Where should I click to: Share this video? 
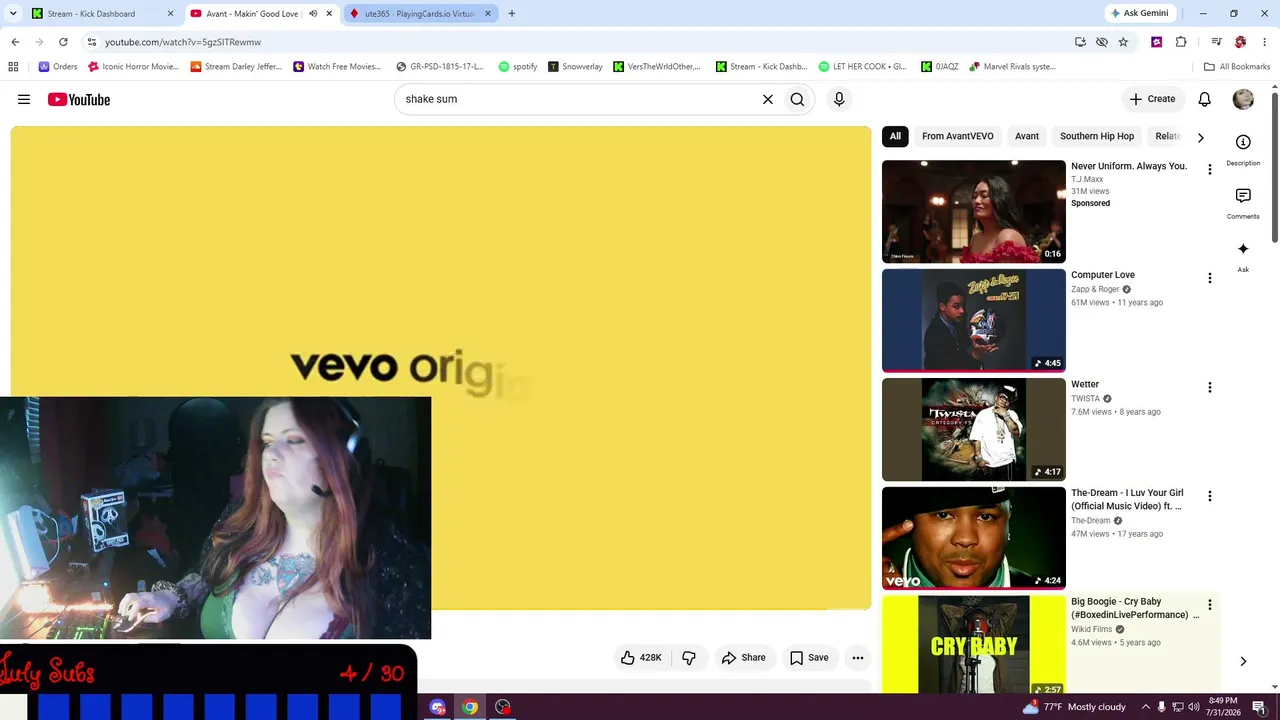coord(744,657)
